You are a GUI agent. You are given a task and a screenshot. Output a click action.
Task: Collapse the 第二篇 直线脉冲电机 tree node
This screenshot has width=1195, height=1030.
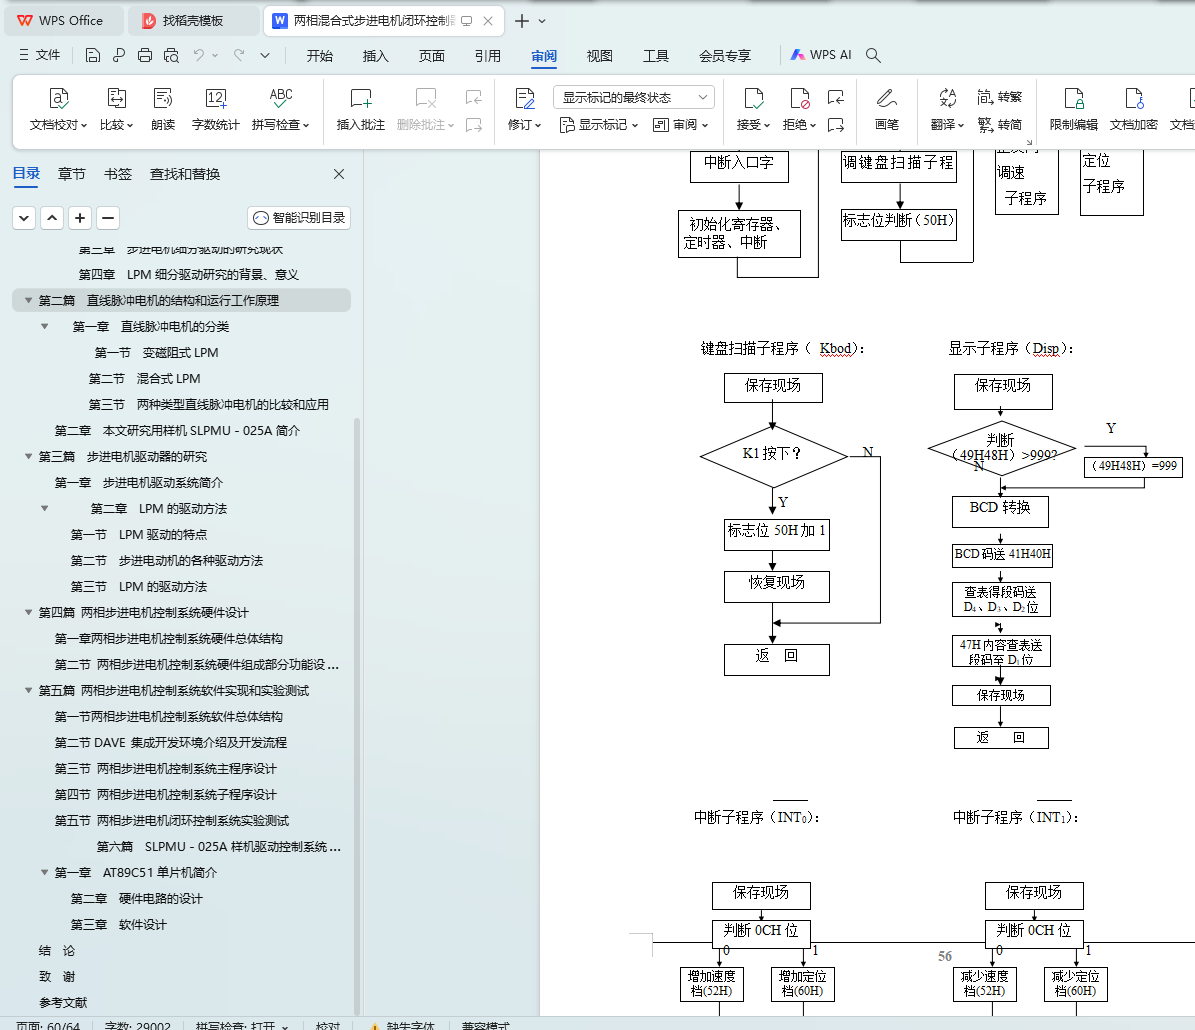28,300
